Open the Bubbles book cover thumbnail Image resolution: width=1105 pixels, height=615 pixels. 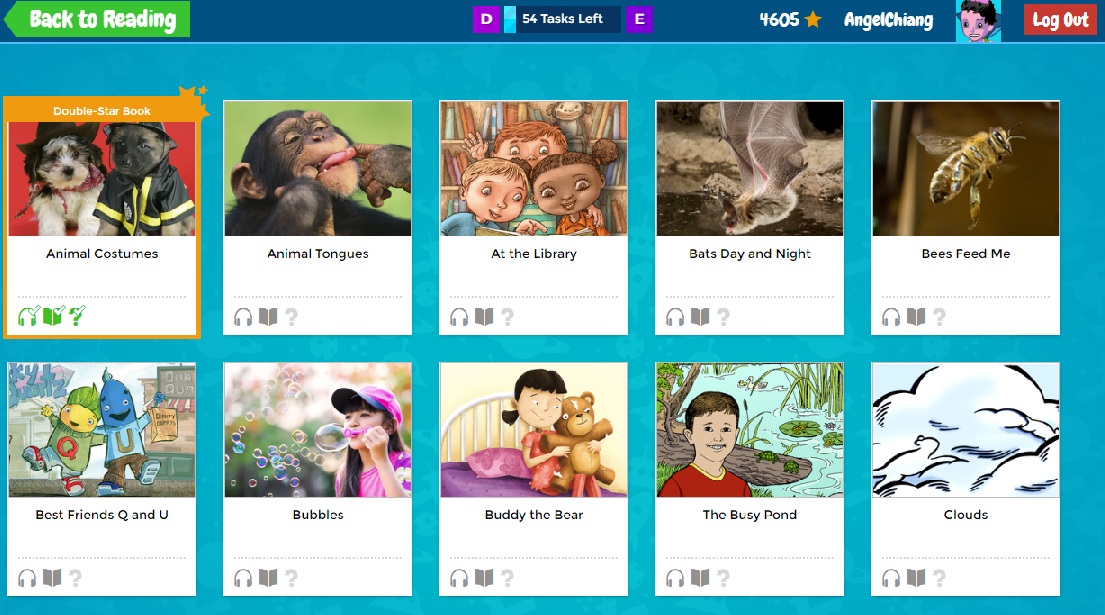[x=318, y=430]
